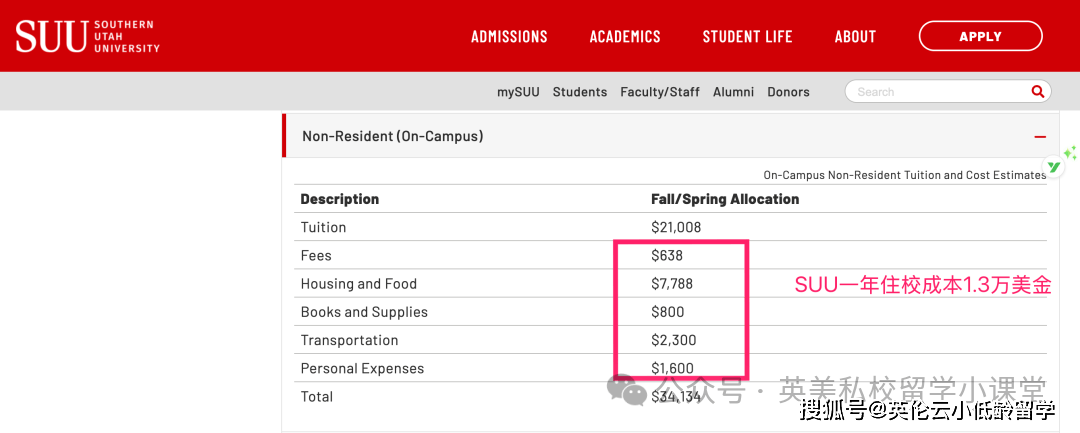Viewport: 1080px width, 433px height.
Task: Visit the Donors link
Action: point(788,92)
